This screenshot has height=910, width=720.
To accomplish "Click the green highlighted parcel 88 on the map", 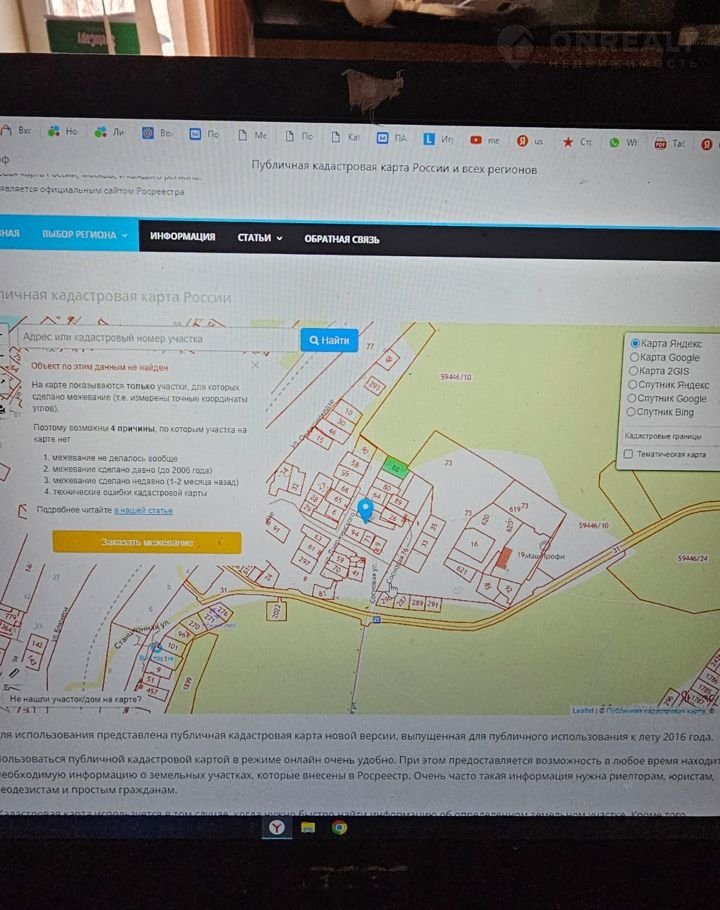I will click(x=396, y=467).
